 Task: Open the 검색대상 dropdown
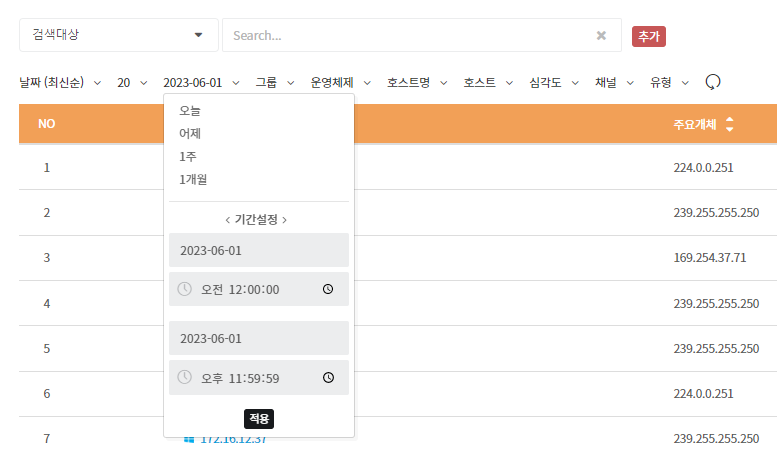(118, 35)
